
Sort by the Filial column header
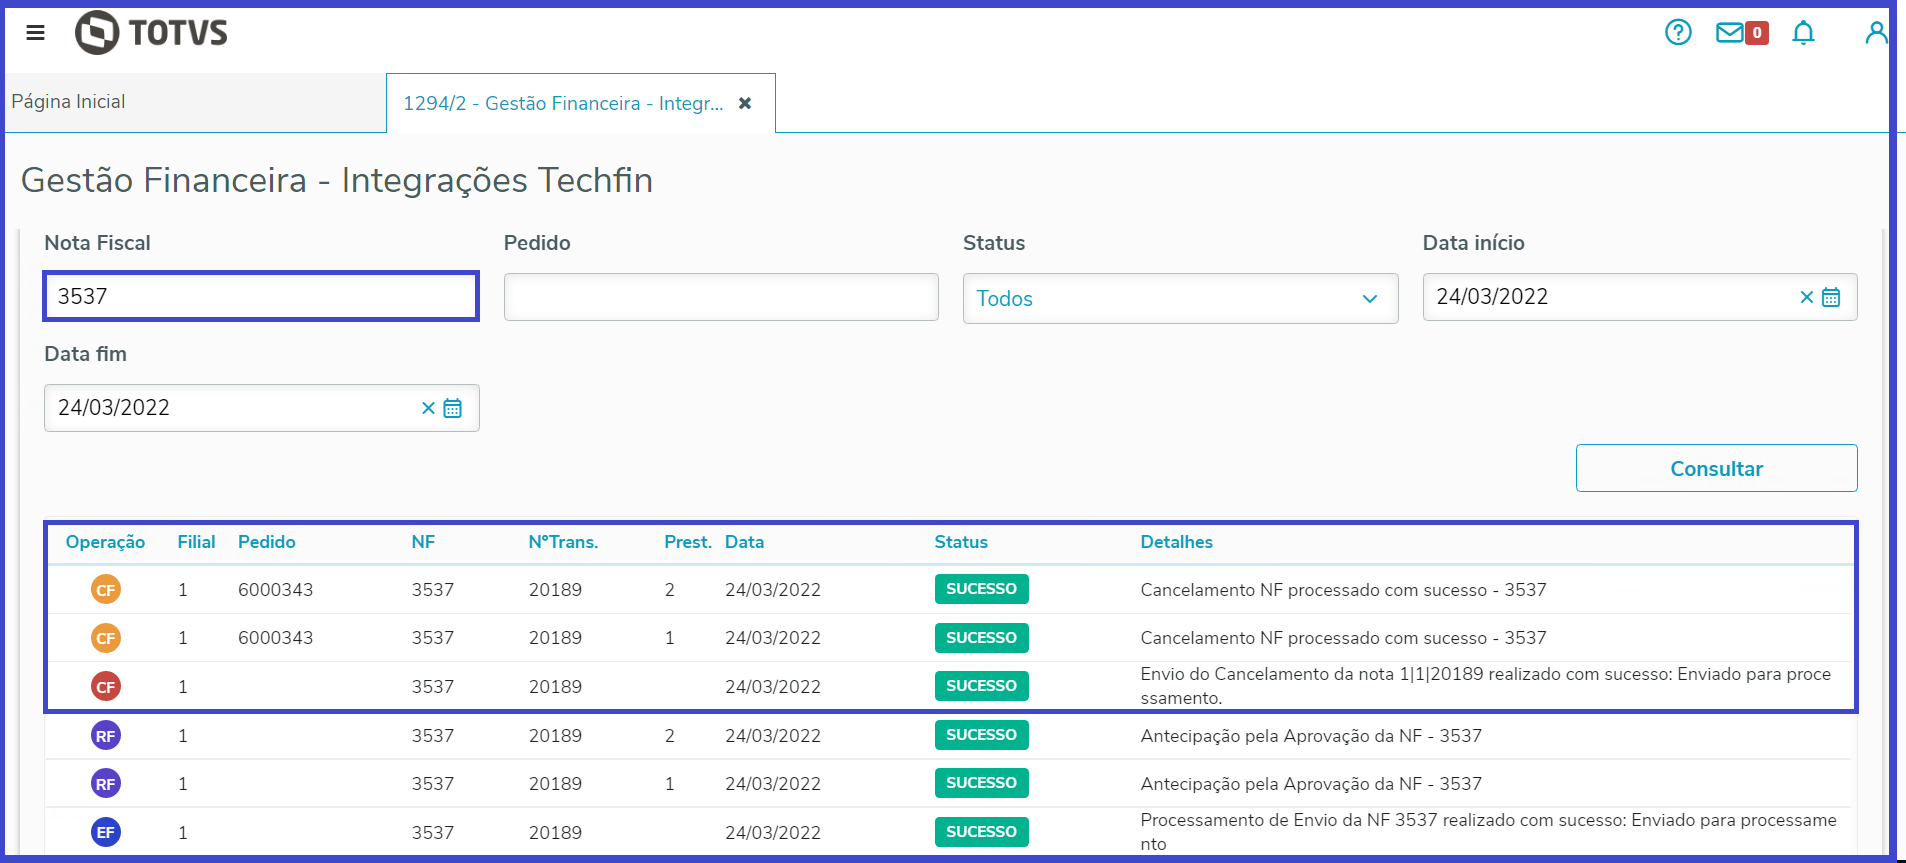pyautogui.click(x=196, y=542)
